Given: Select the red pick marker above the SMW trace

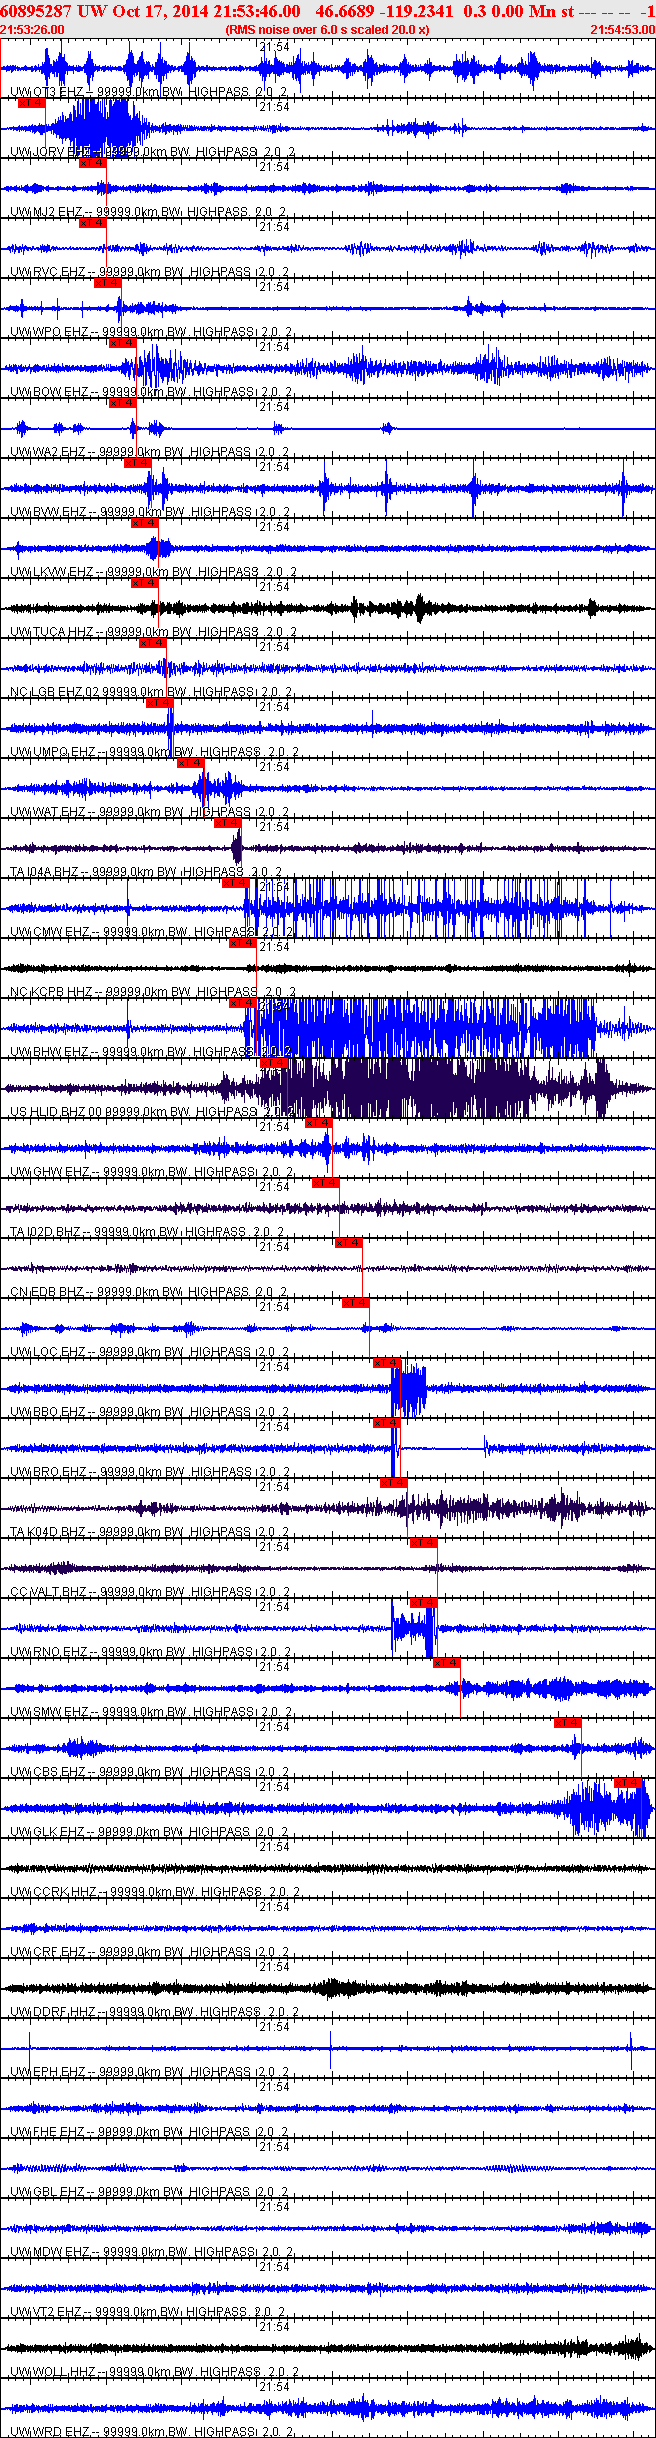Looking at the screenshot, I should [447, 1663].
